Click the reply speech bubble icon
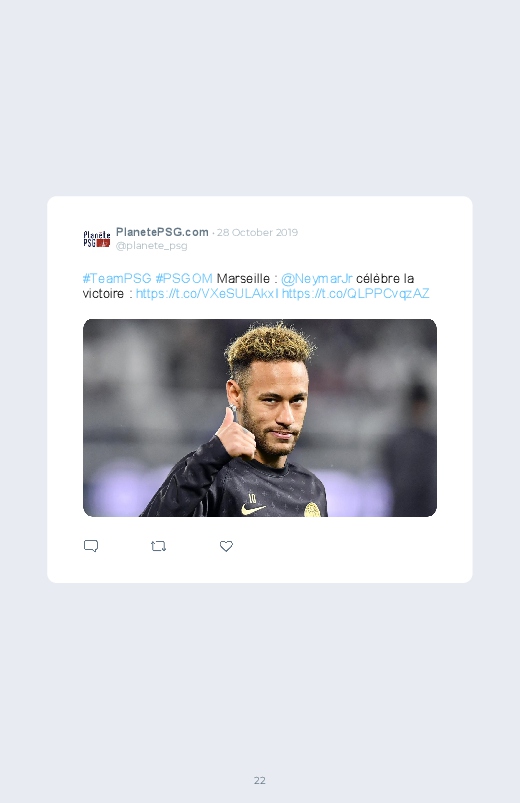This screenshot has height=803, width=520. click(91, 546)
